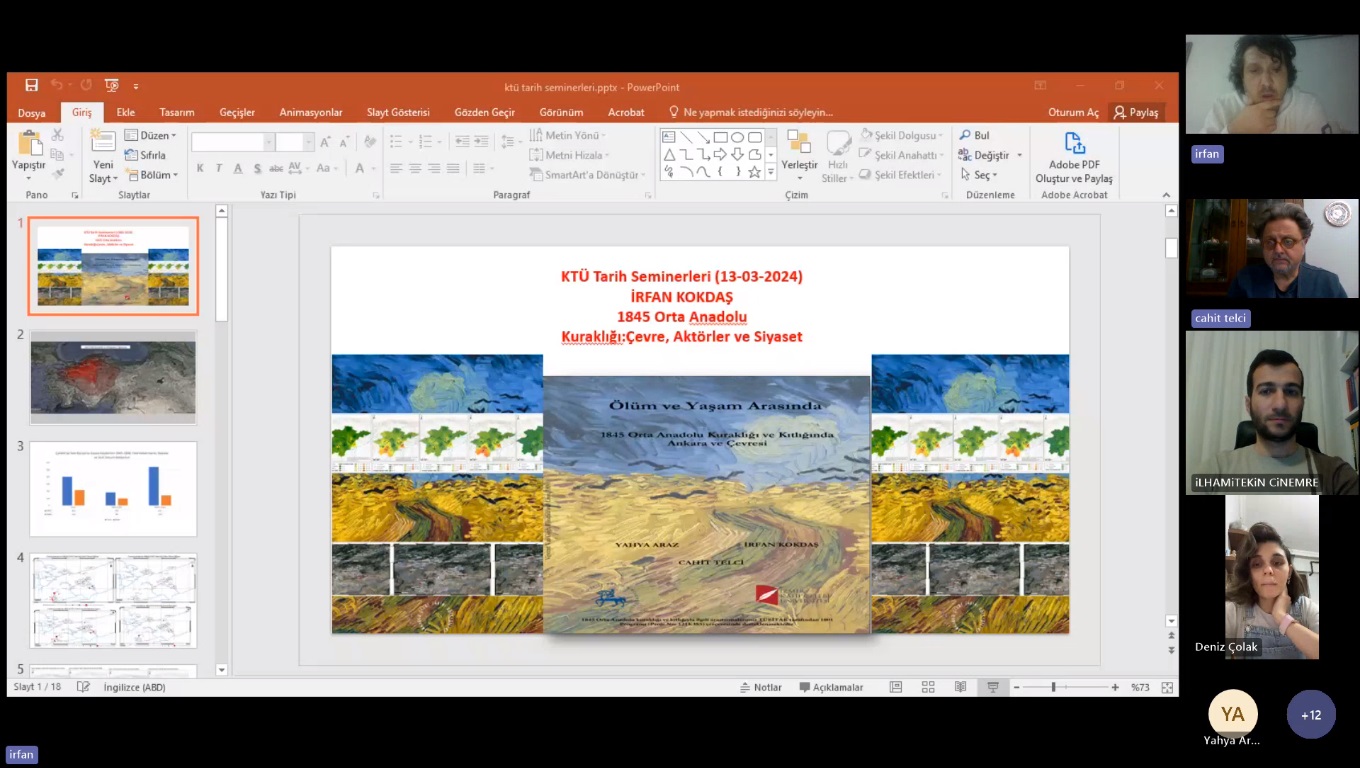This screenshot has width=1360, height=768.
Task: Select slide 3 bar chart thumbnail
Action: coord(113,489)
